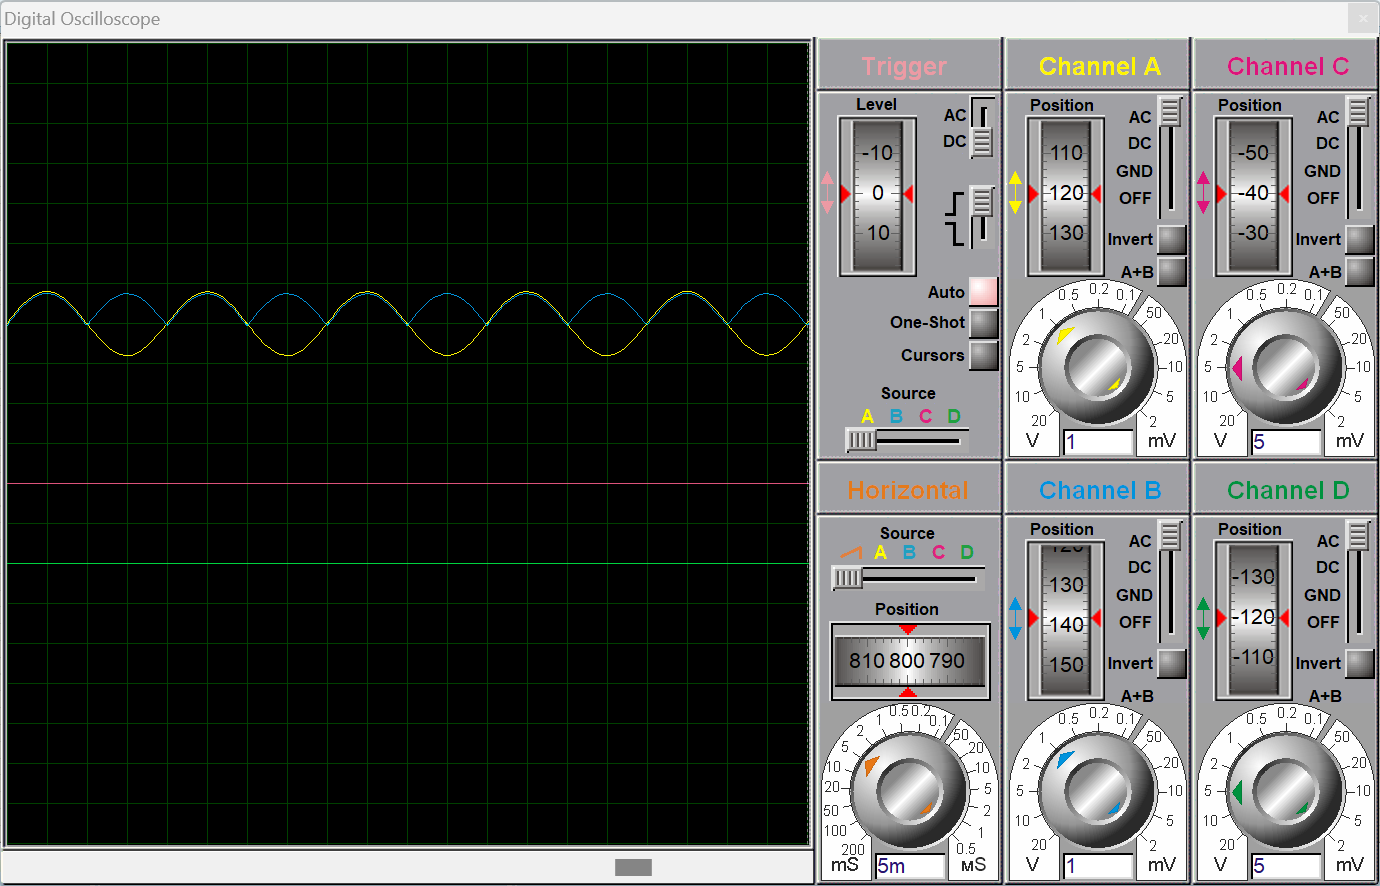This screenshot has width=1380, height=886.
Task: Click the Trigger panel header
Action: click(x=909, y=66)
